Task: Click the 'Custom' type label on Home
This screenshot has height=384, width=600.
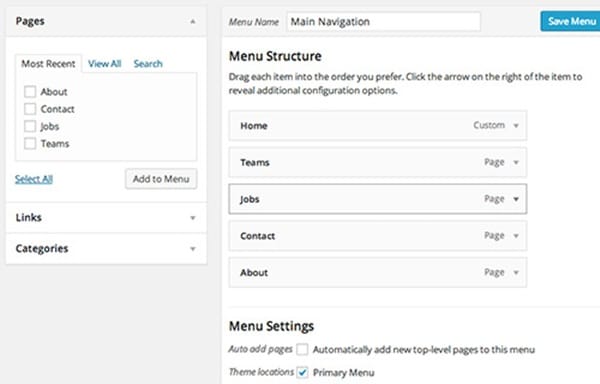Action: 489,125
